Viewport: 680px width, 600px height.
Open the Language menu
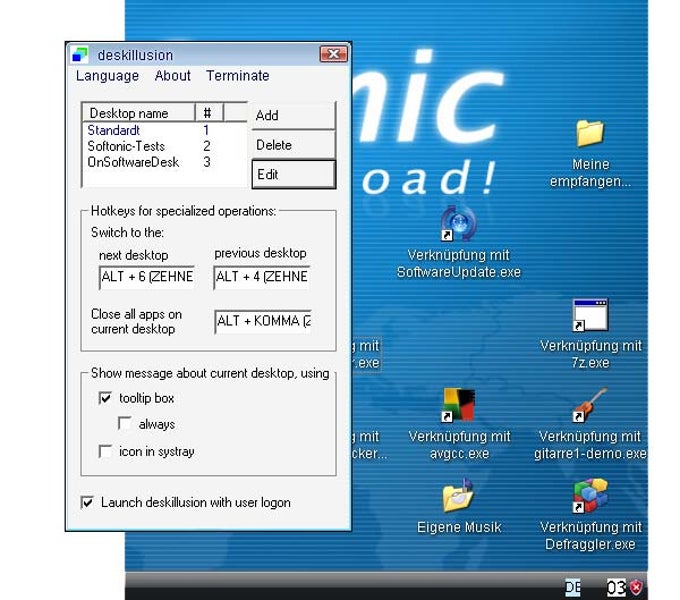[x=107, y=76]
